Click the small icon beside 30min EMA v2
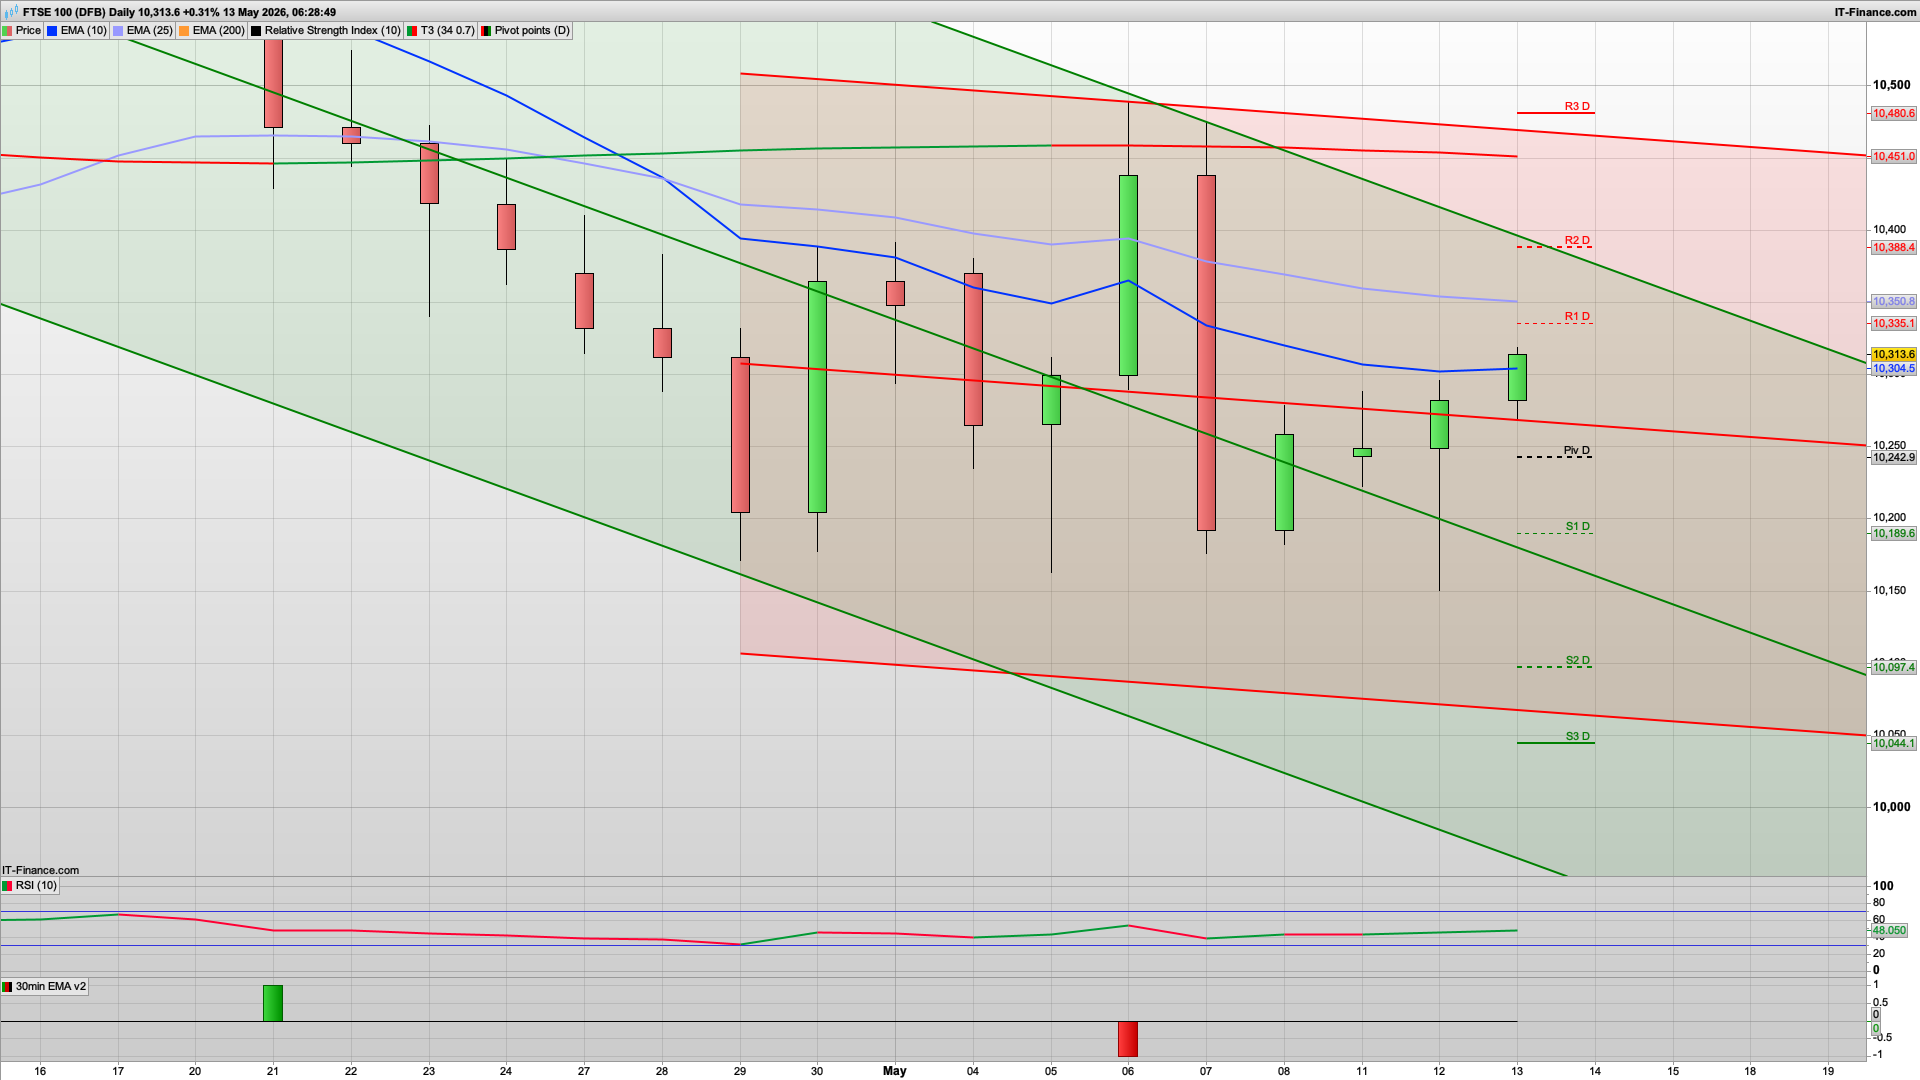1920x1080 pixels. pyautogui.click(x=7, y=987)
